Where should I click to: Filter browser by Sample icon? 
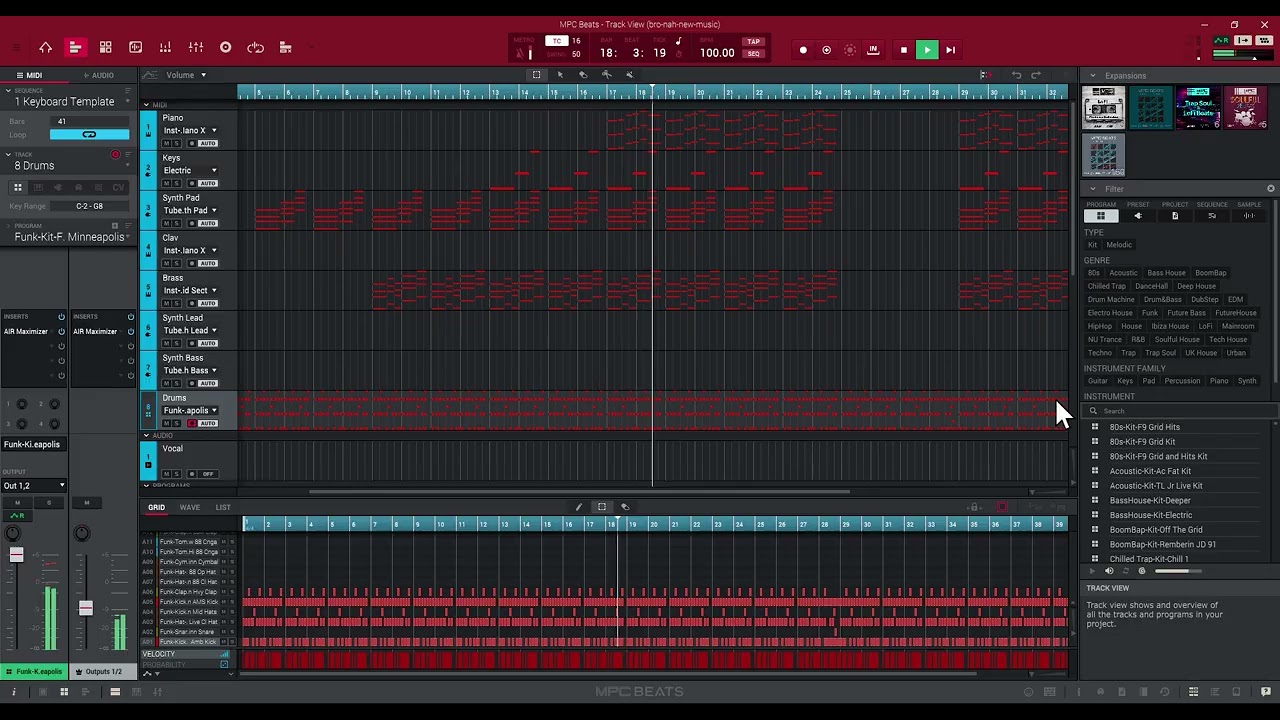pyautogui.click(x=1249, y=216)
